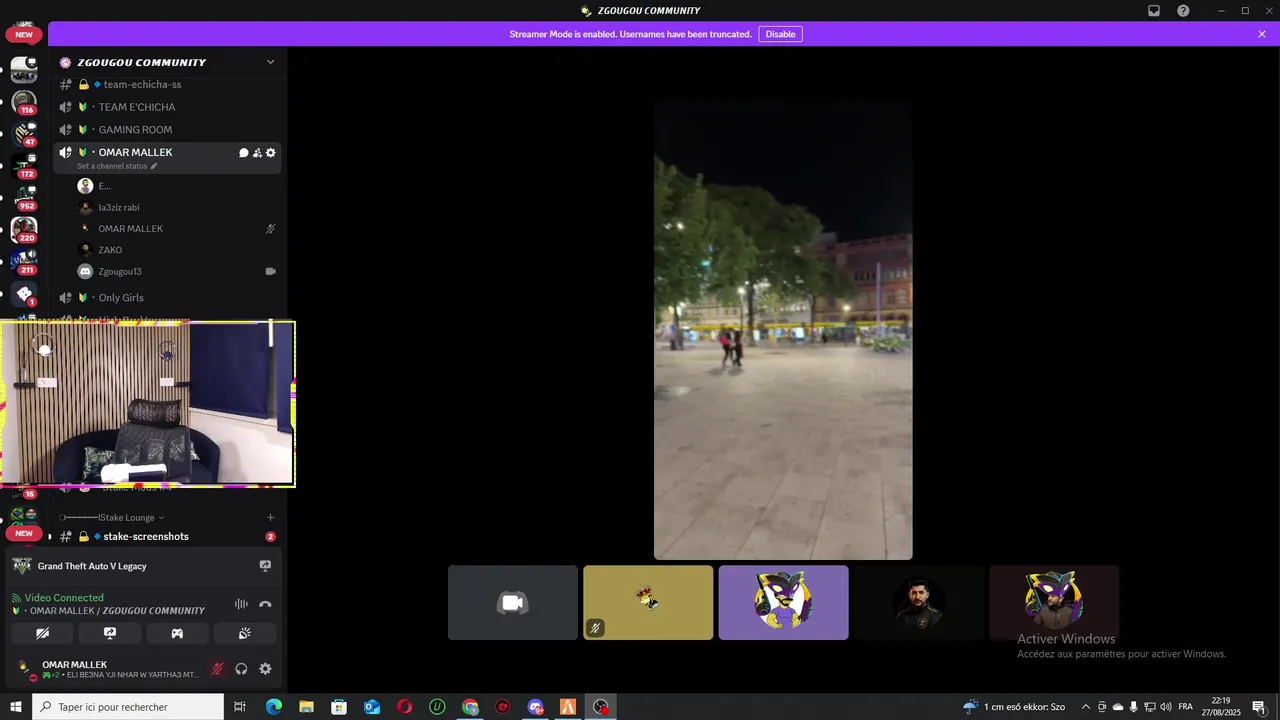This screenshot has width=1280, height=720.
Task: Select the purple background avatar tile
Action: (x=783, y=603)
